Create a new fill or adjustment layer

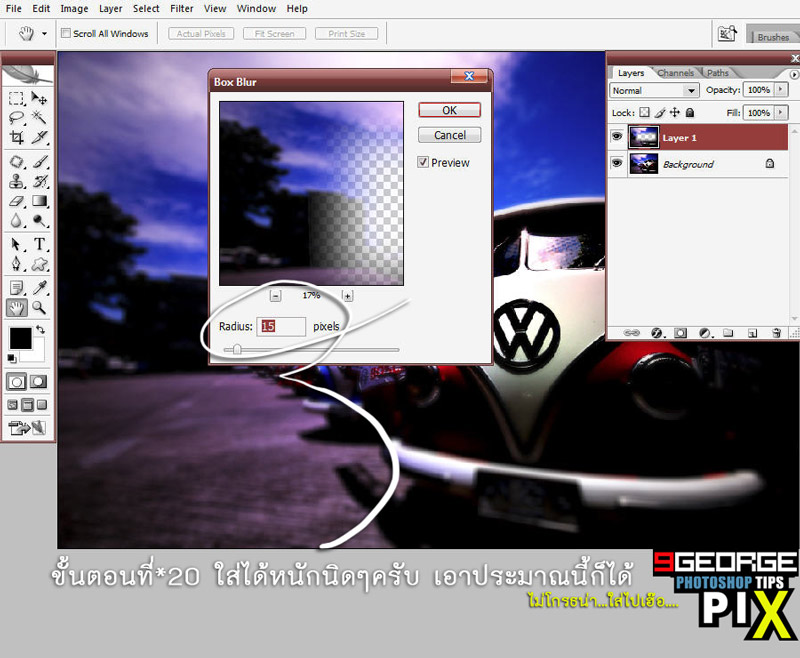coord(705,333)
